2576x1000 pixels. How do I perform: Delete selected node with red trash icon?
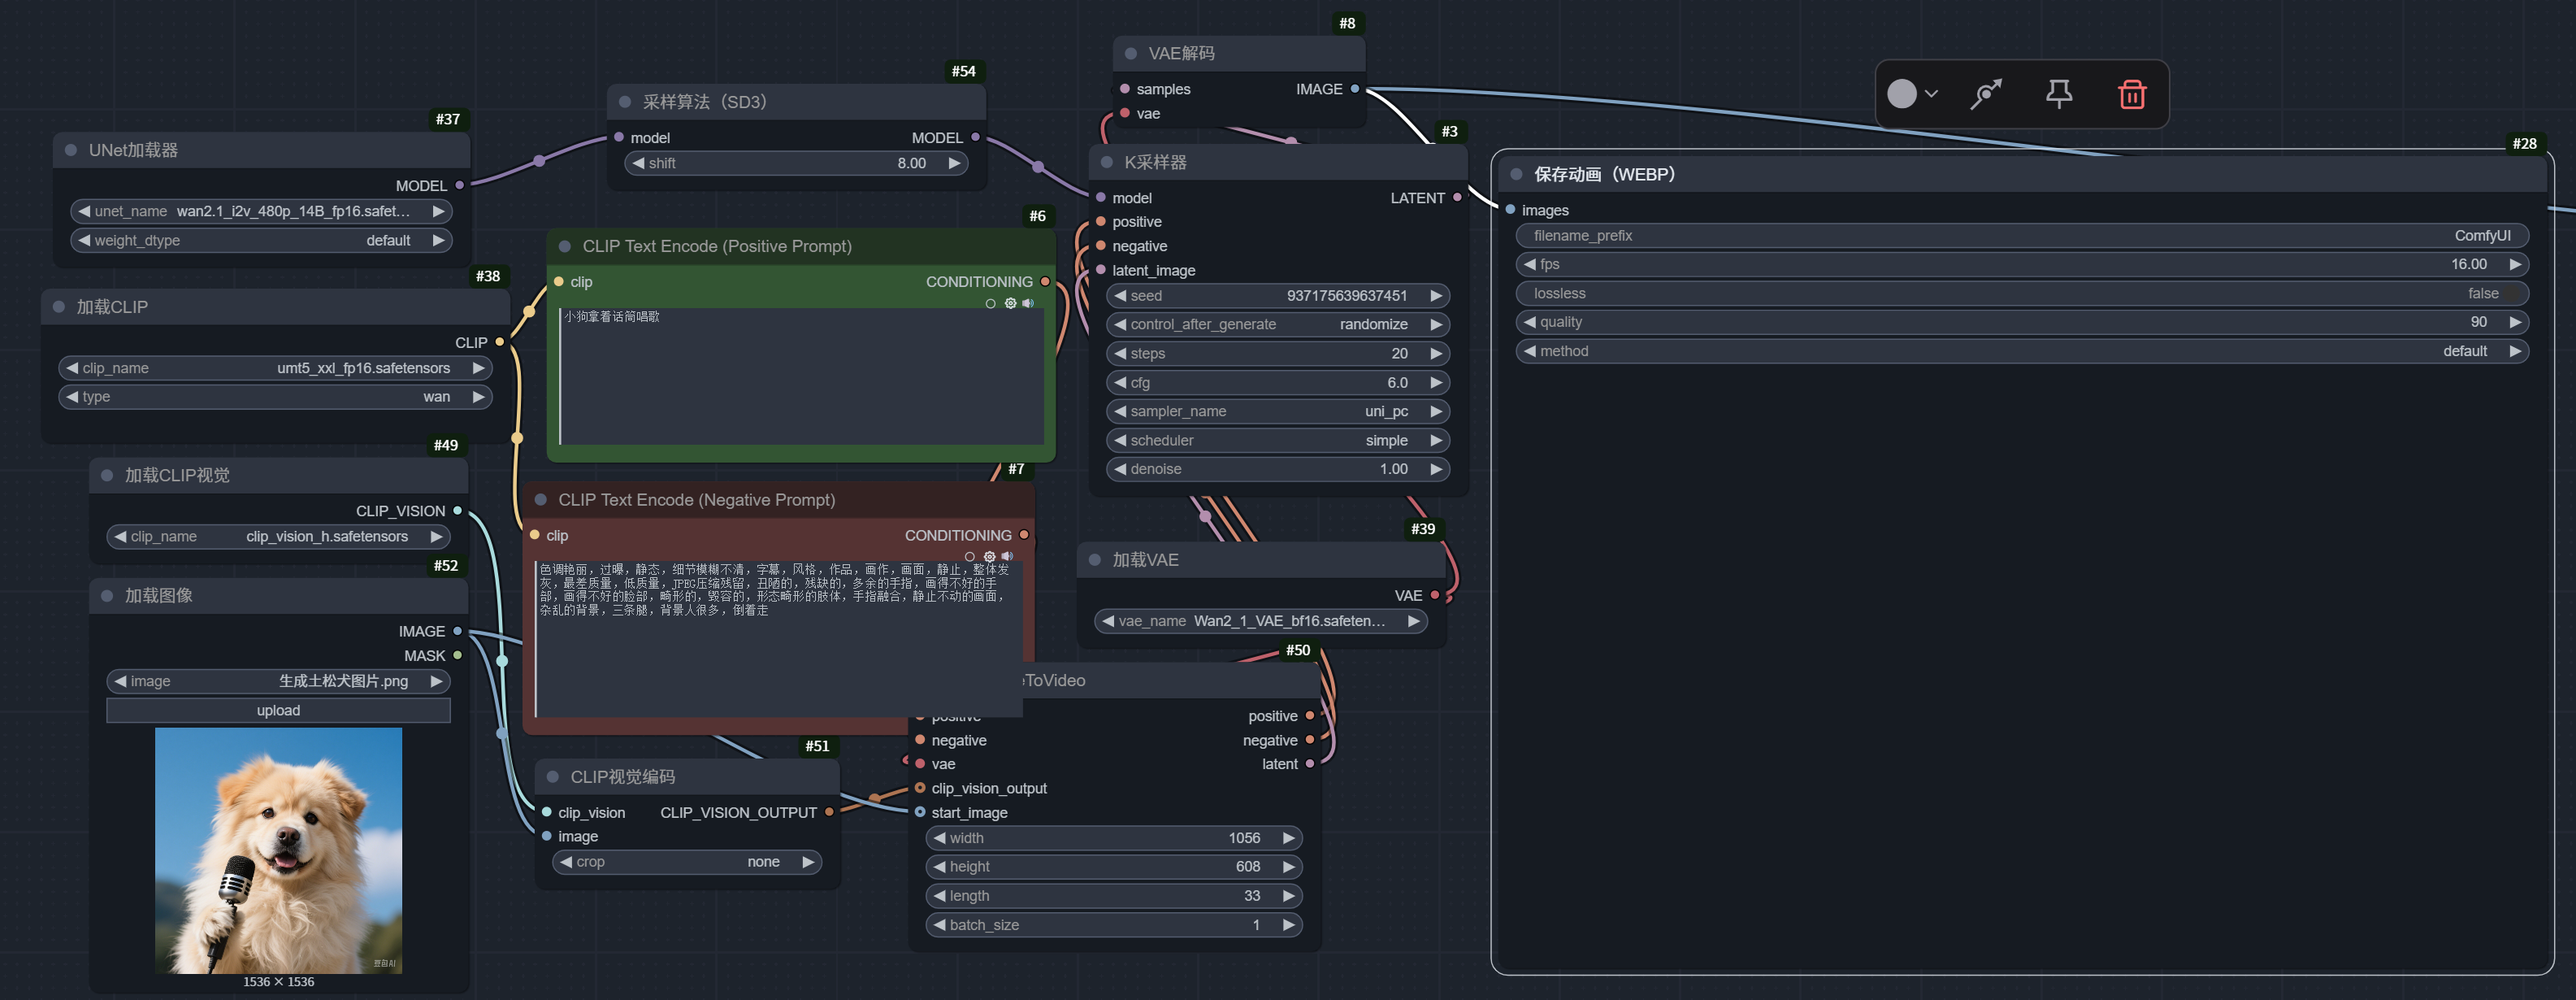point(2131,94)
